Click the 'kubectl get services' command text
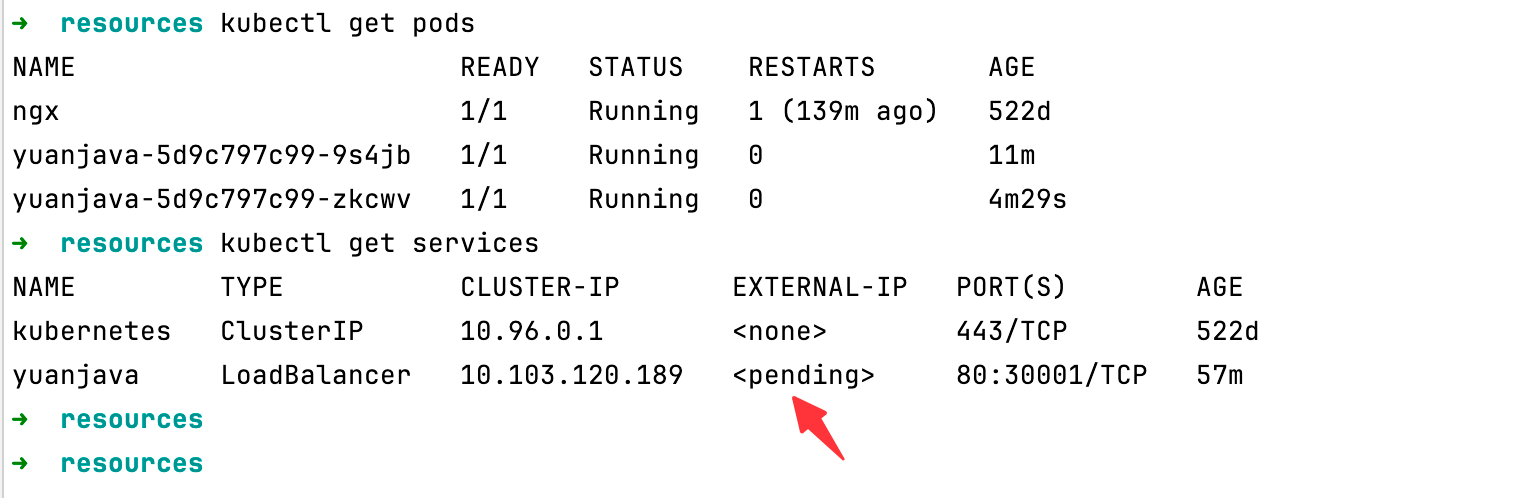 [380, 244]
